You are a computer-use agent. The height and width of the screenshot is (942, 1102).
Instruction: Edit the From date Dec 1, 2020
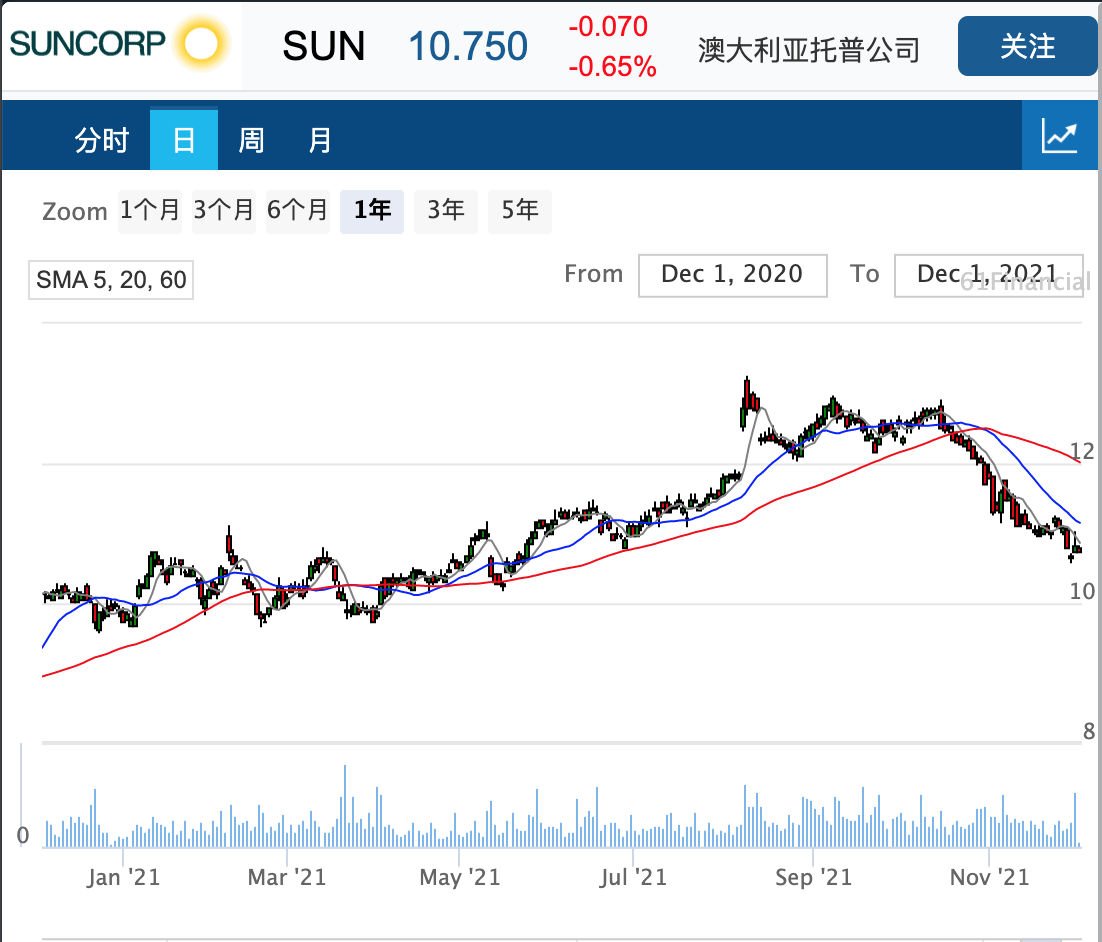(732, 275)
